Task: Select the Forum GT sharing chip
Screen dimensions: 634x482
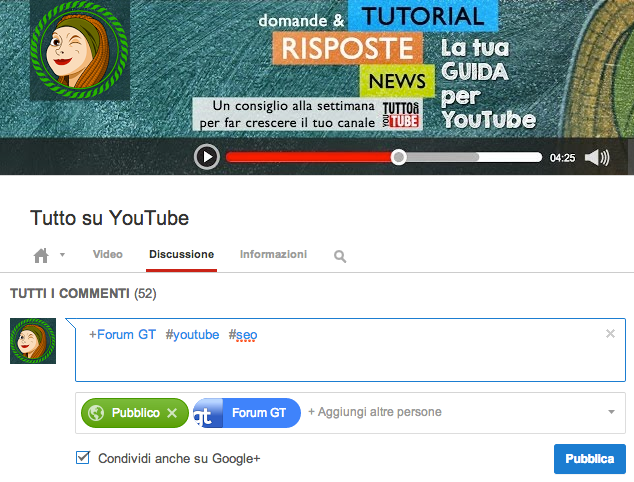Action: [x=247, y=413]
